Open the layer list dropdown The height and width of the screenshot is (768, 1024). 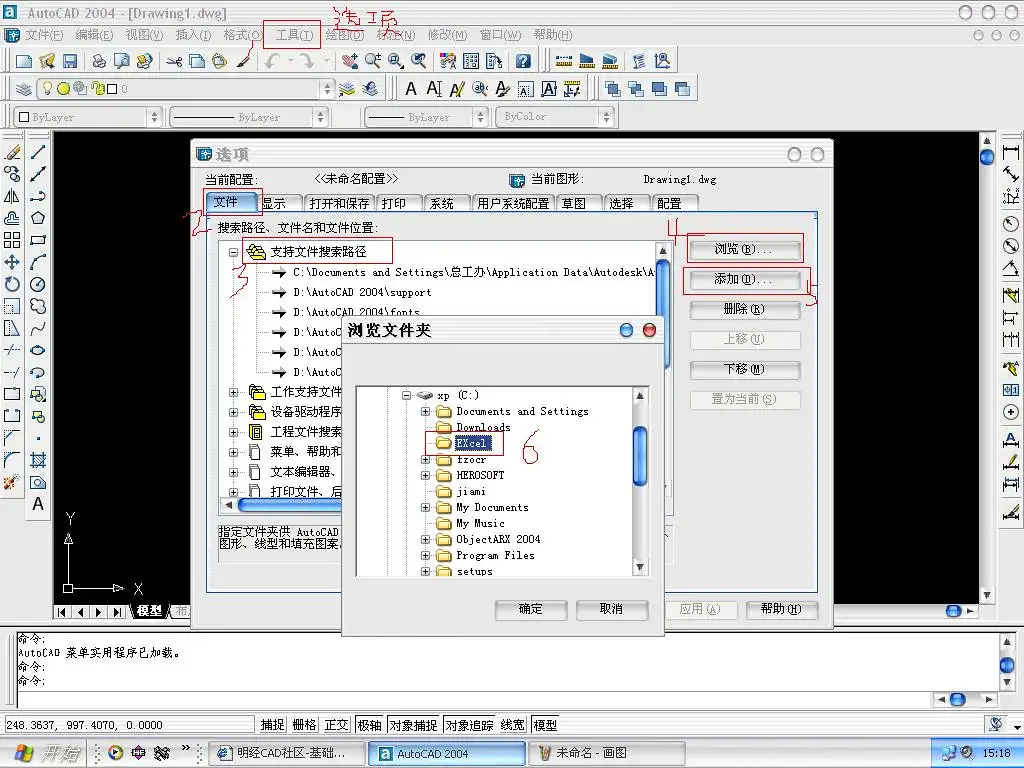[x=327, y=89]
